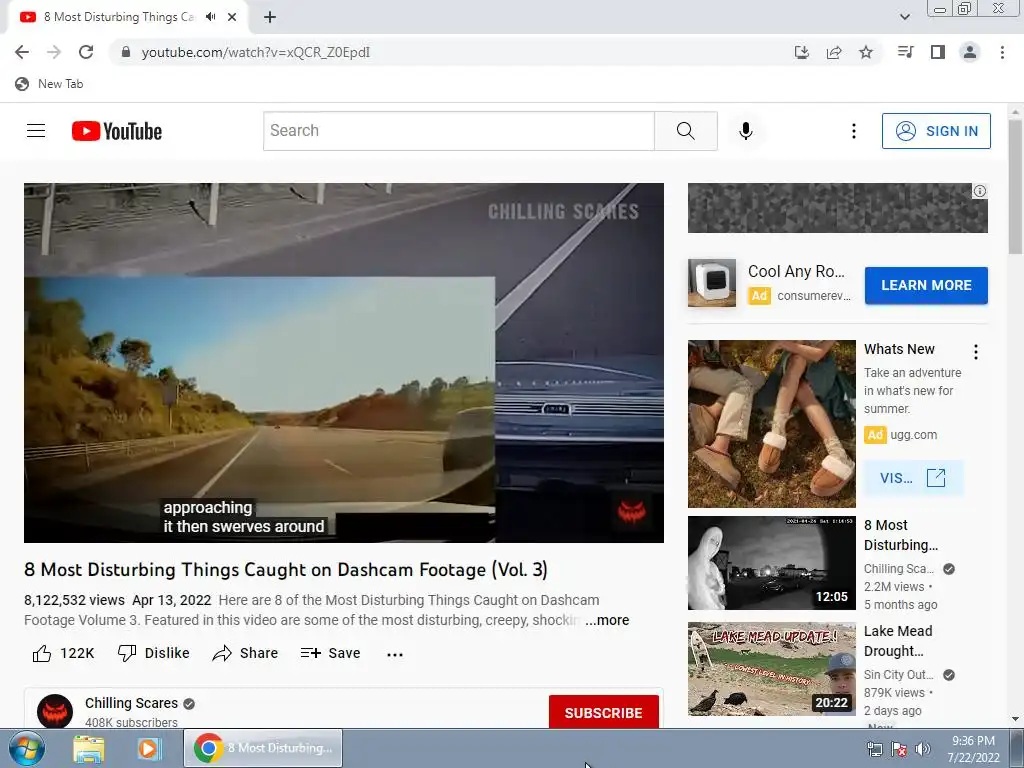This screenshot has width=1024, height=768.
Task: Open the '8 Most Disturbing...' suggested title
Action: click(901, 535)
